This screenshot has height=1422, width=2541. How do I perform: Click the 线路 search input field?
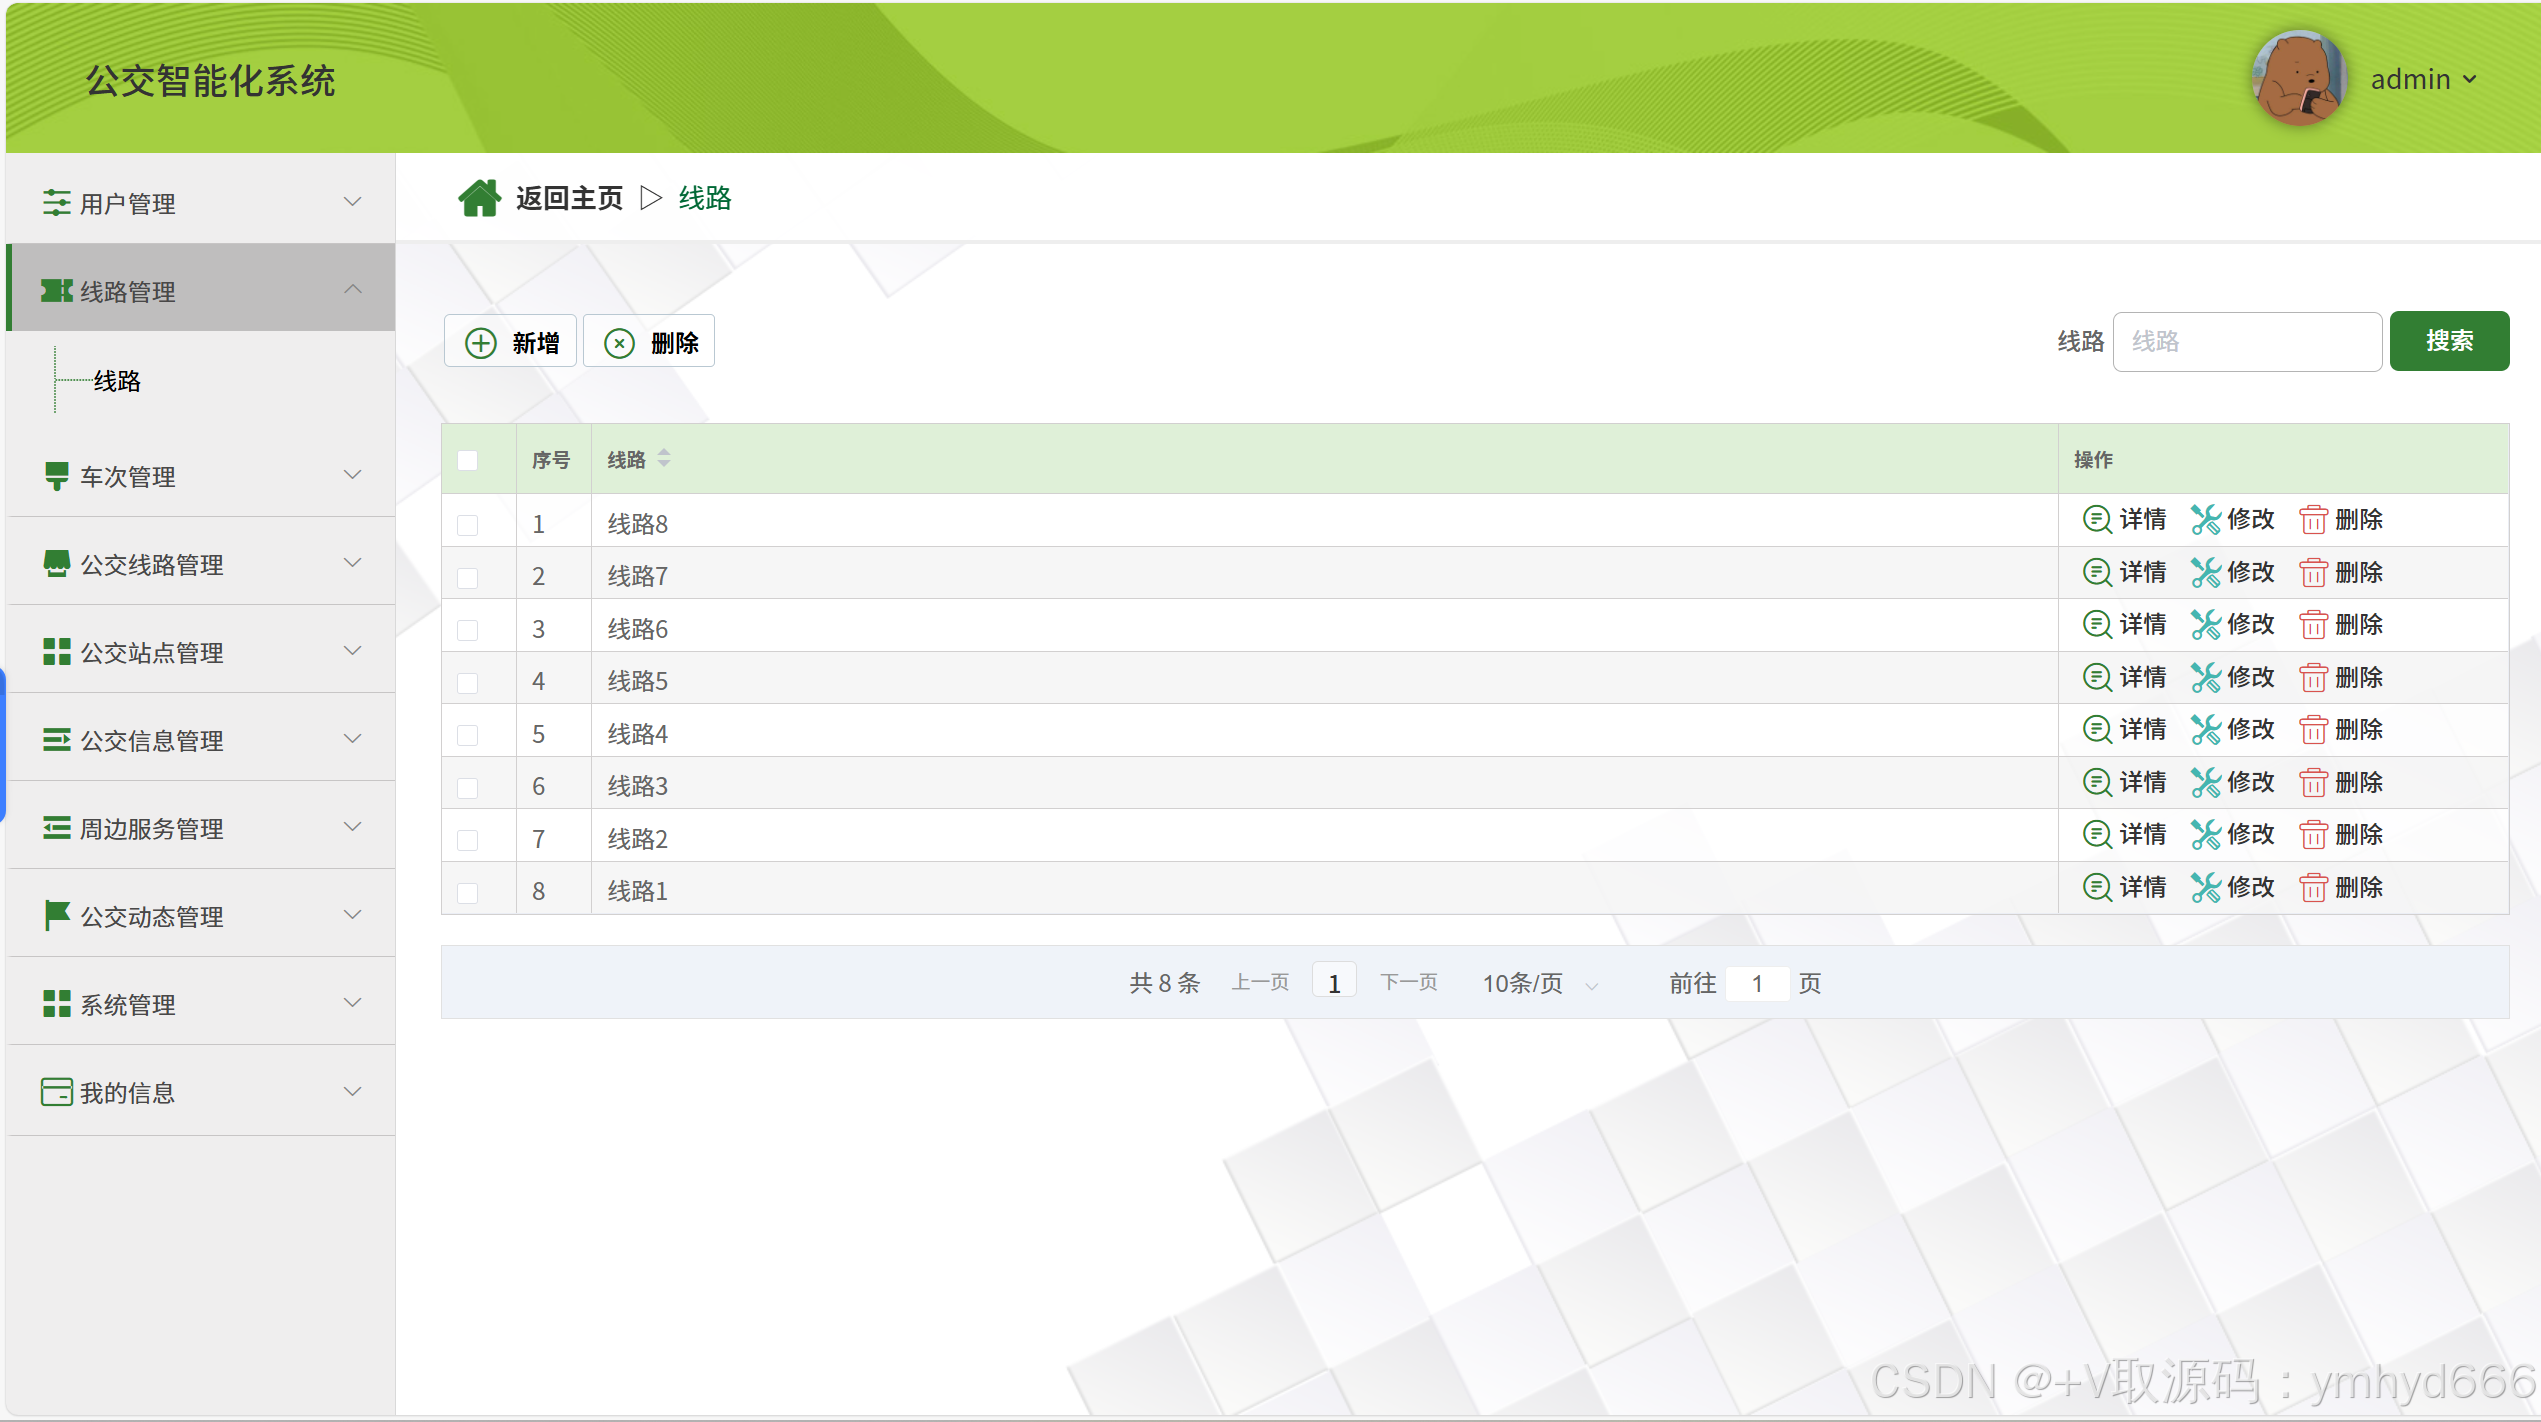(2246, 342)
